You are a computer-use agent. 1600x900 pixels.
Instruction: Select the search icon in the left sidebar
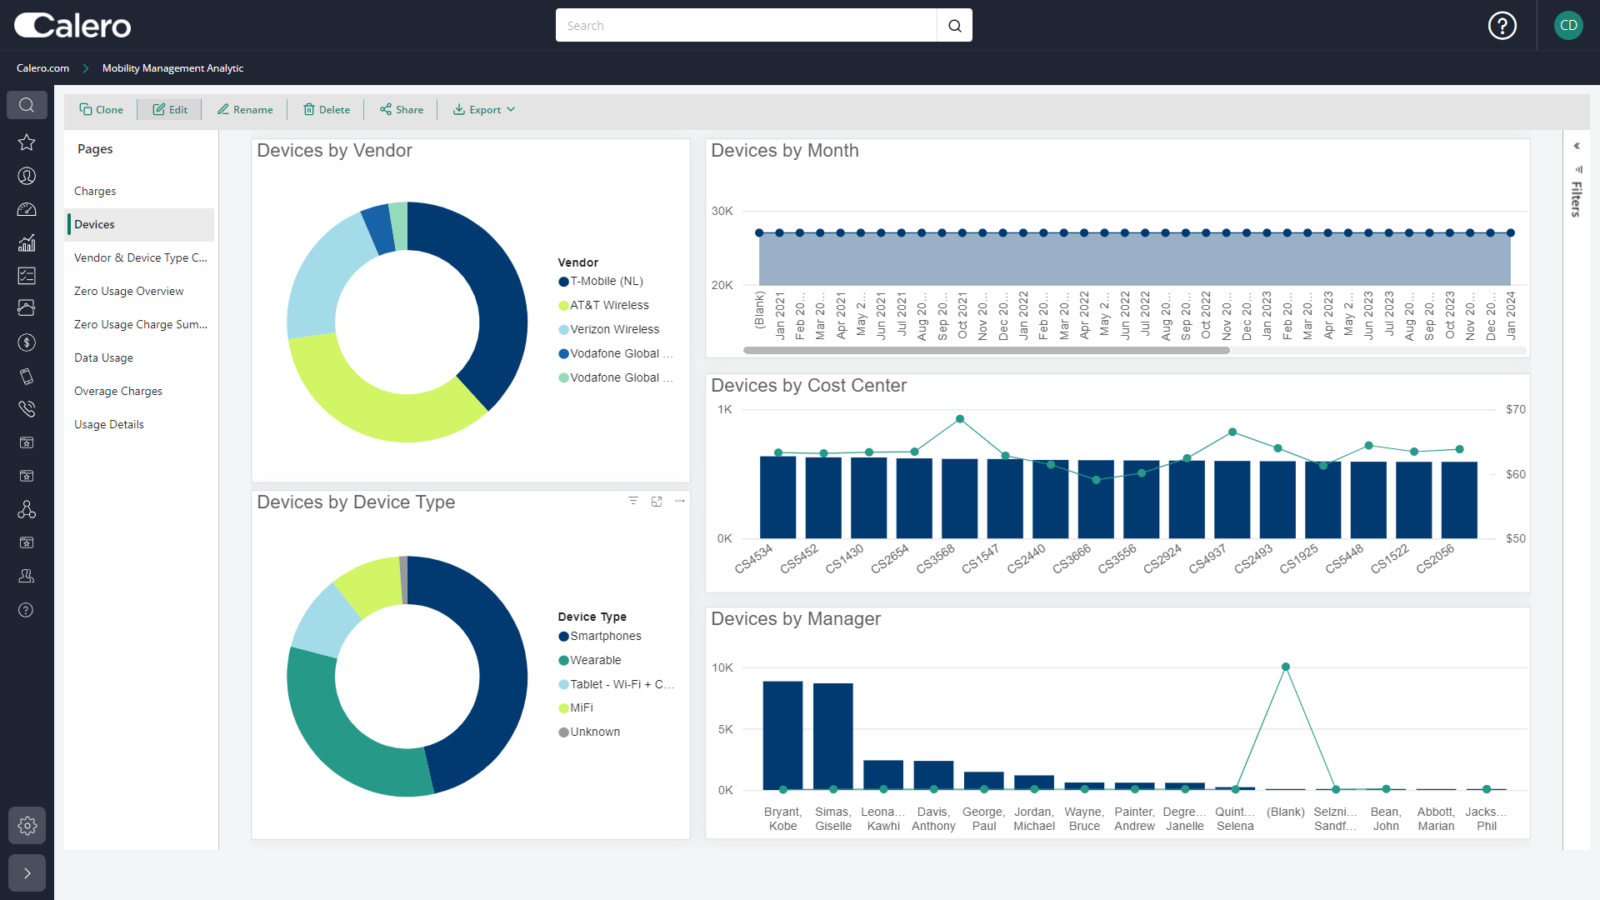click(x=27, y=105)
